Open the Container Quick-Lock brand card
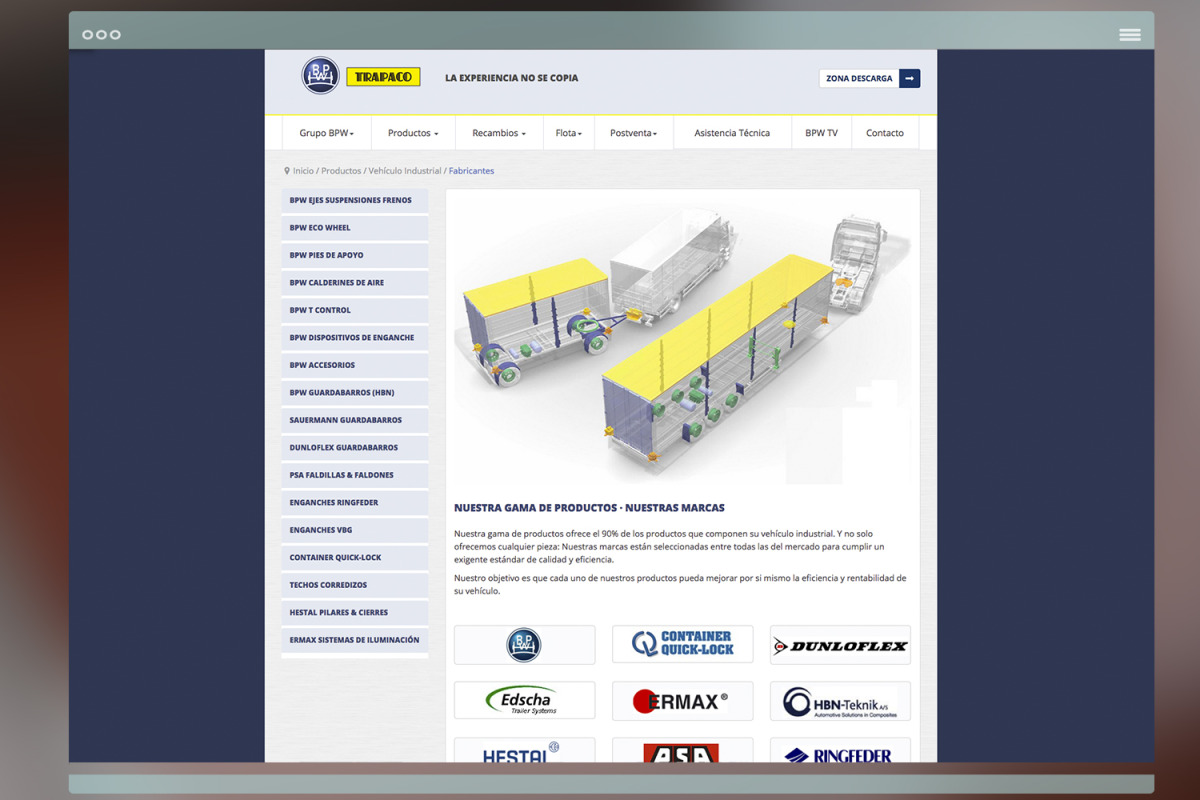 682,645
